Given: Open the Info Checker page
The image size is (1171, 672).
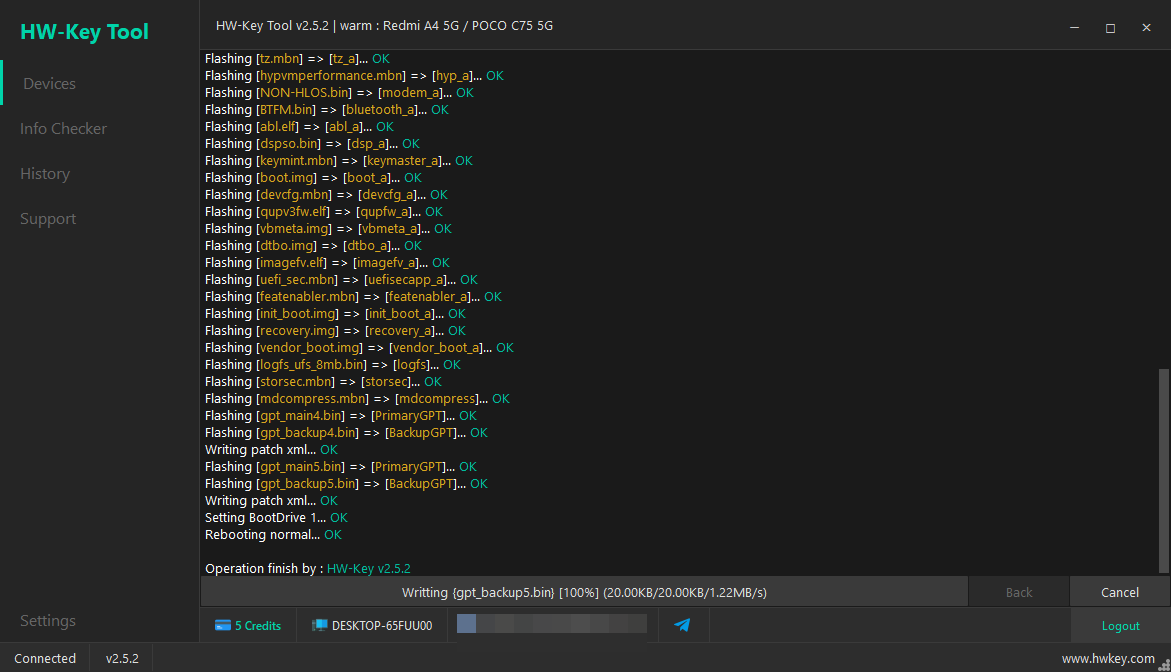Looking at the screenshot, I should click(x=63, y=128).
